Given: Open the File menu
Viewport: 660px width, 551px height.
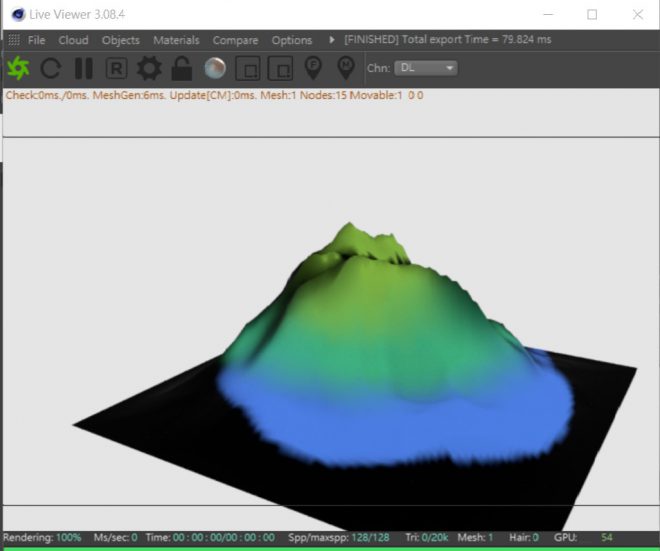Looking at the screenshot, I should 36,40.
